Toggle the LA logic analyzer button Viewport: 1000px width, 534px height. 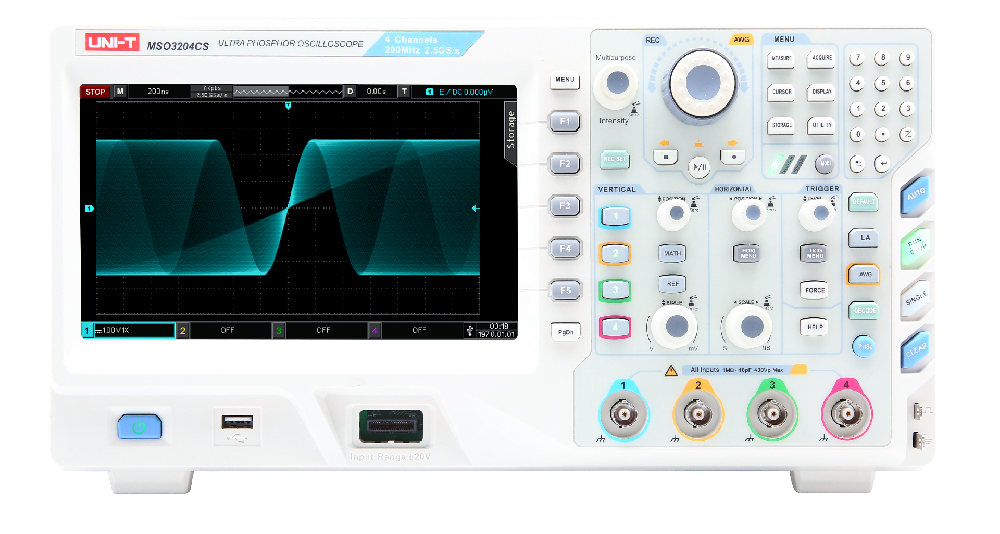(x=864, y=238)
